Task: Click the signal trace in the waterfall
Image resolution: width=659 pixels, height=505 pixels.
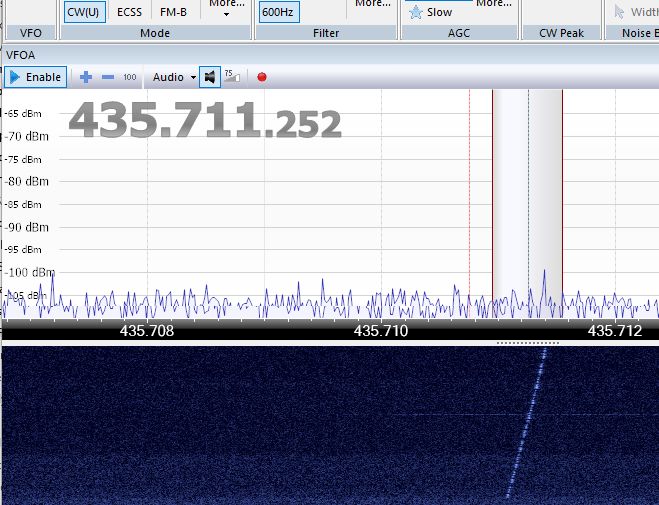Action: coord(527,422)
